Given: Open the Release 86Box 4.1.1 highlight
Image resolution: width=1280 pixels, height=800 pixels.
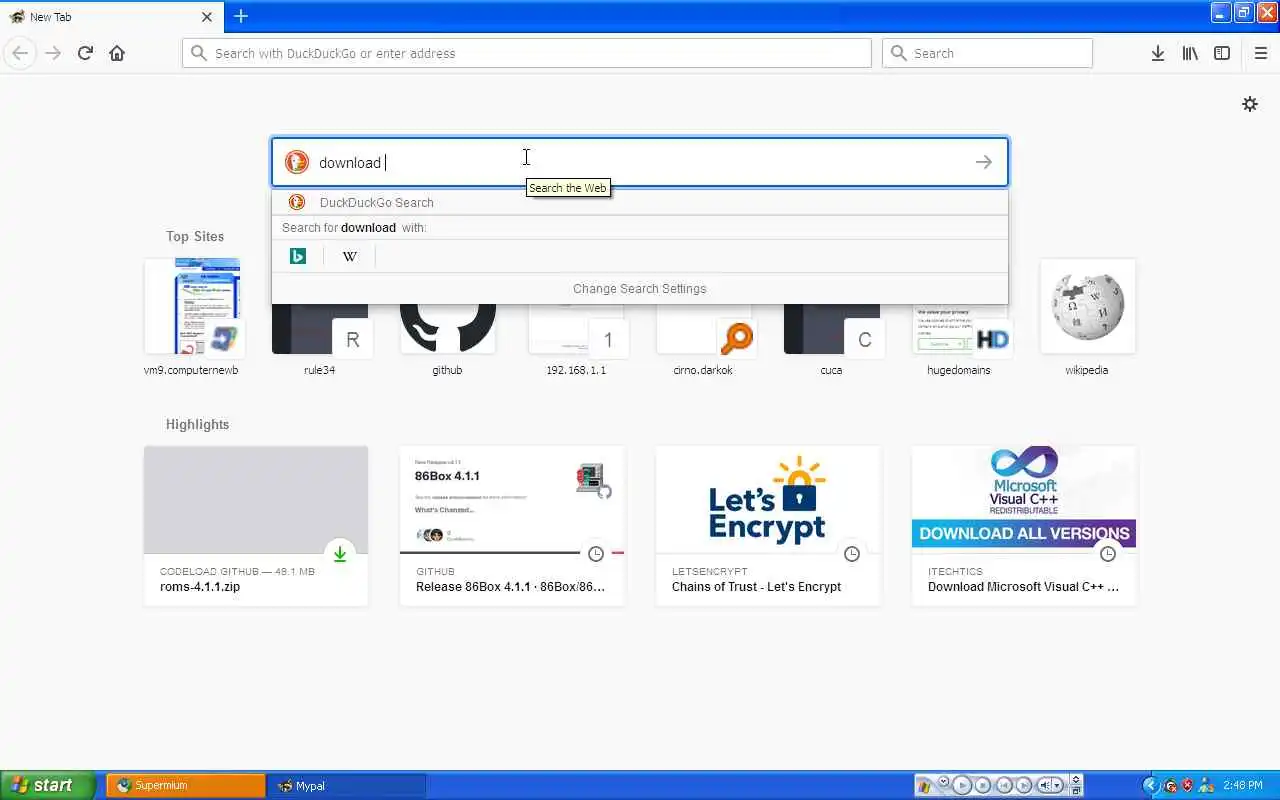Looking at the screenshot, I should 512,525.
